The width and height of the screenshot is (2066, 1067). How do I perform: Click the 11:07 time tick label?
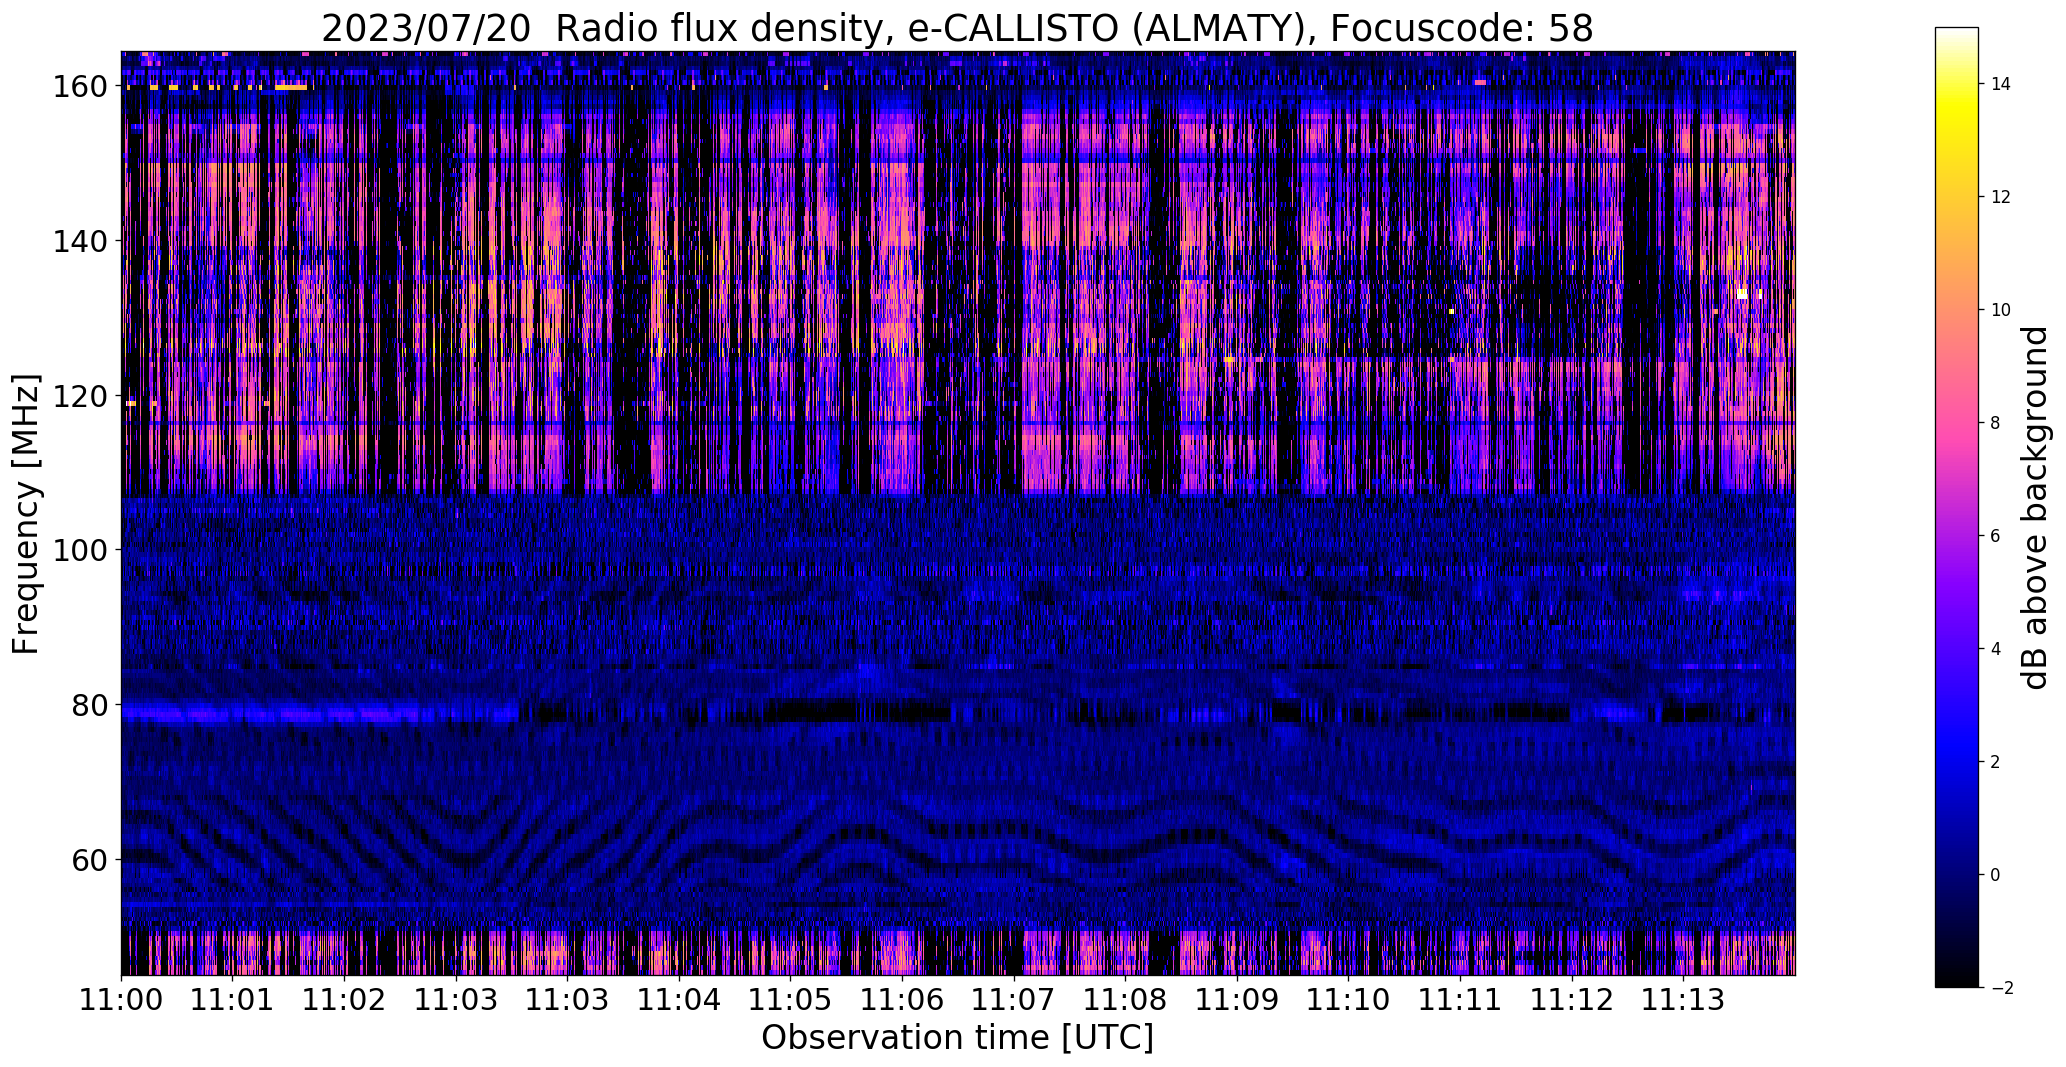point(1014,1000)
